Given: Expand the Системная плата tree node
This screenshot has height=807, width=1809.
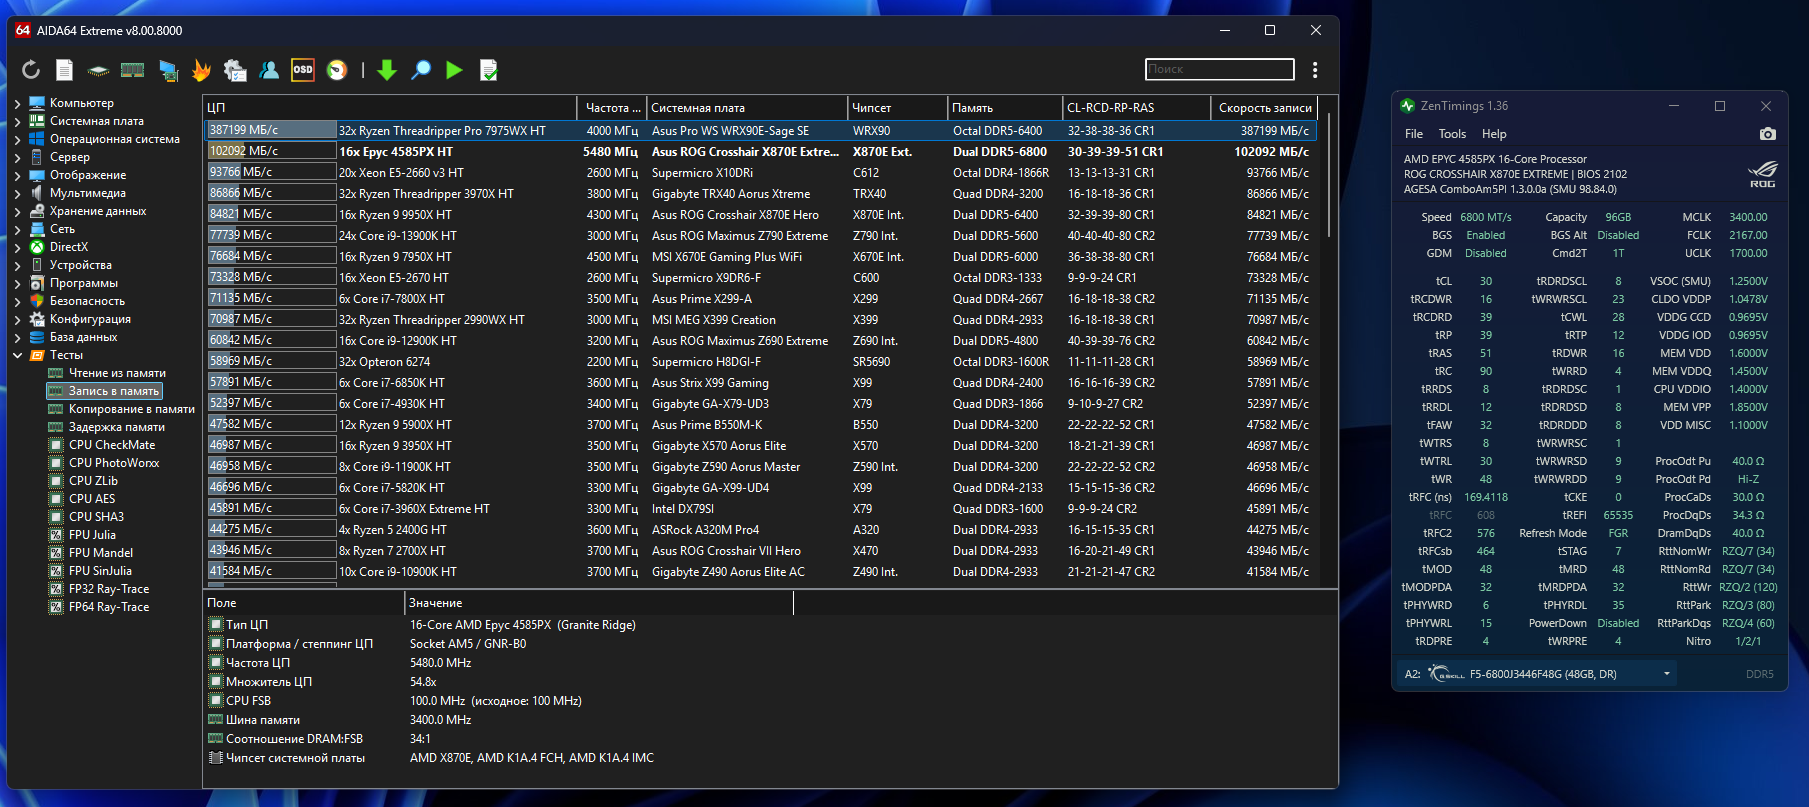Looking at the screenshot, I should click(x=17, y=121).
